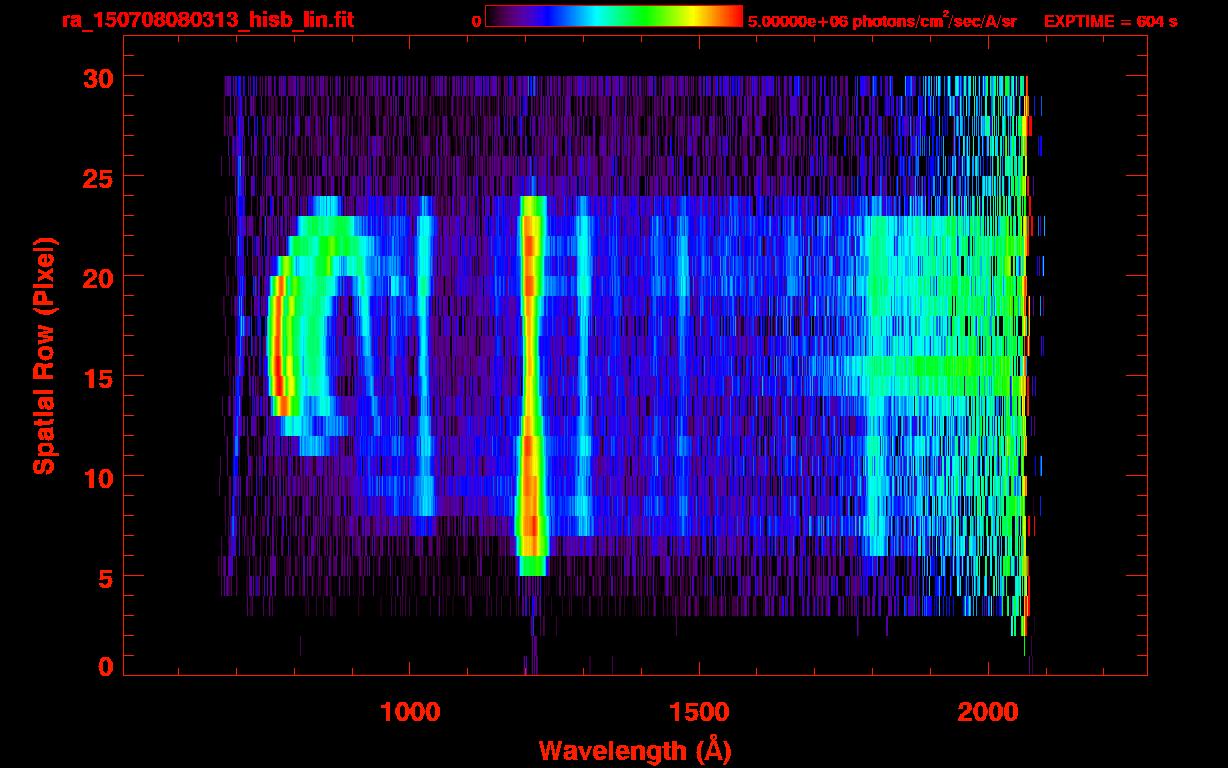Click the 1000 wavelength tick label
This screenshot has width=1228, height=768.
tap(410, 712)
